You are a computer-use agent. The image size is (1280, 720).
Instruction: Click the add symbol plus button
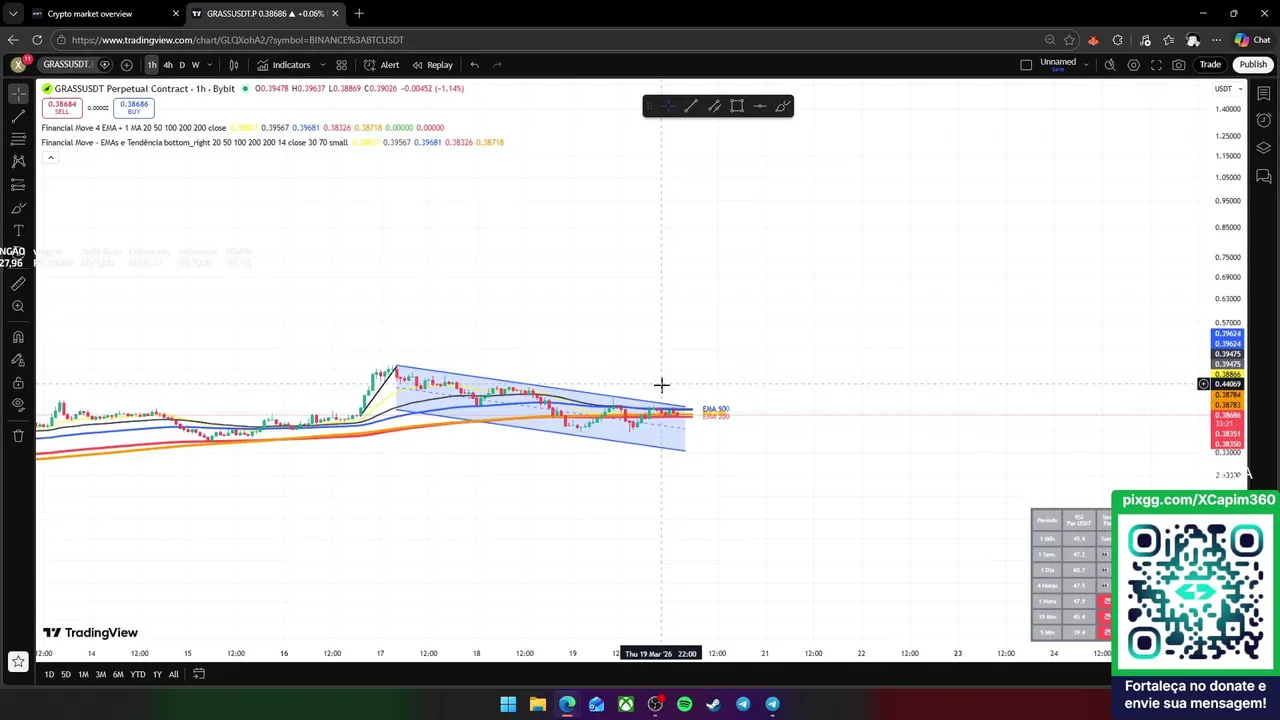(x=127, y=65)
